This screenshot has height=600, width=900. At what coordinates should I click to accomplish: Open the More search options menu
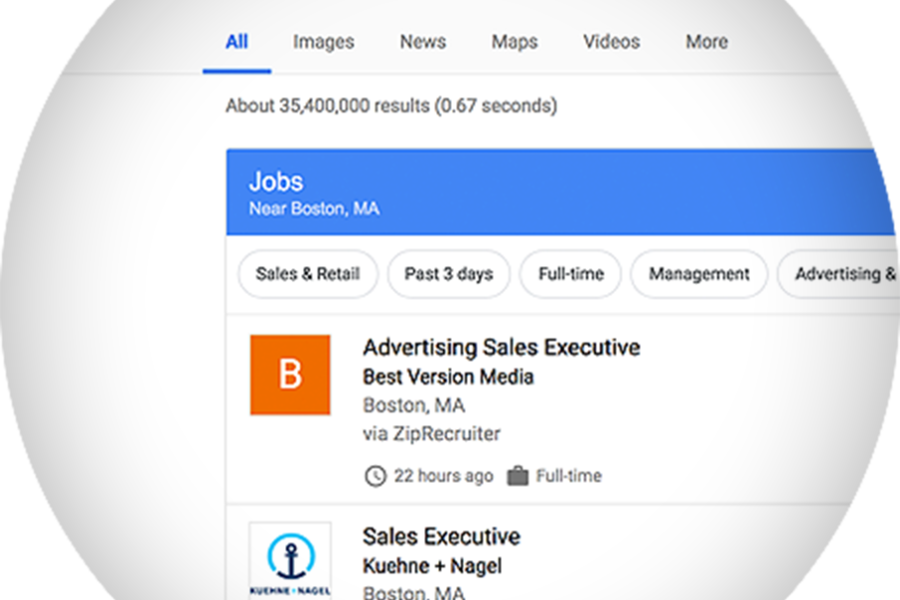coord(707,42)
